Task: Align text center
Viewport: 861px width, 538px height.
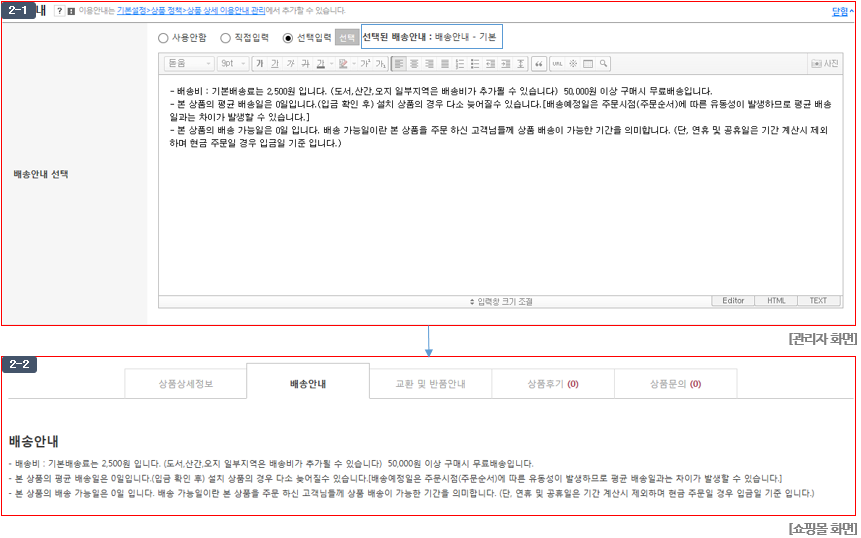Action: click(x=414, y=64)
